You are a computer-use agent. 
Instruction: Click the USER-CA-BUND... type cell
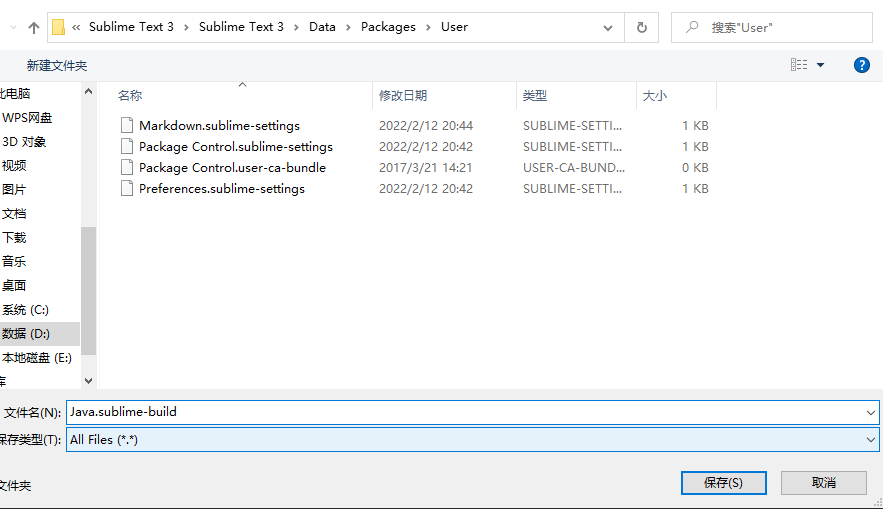tap(574, 168)
